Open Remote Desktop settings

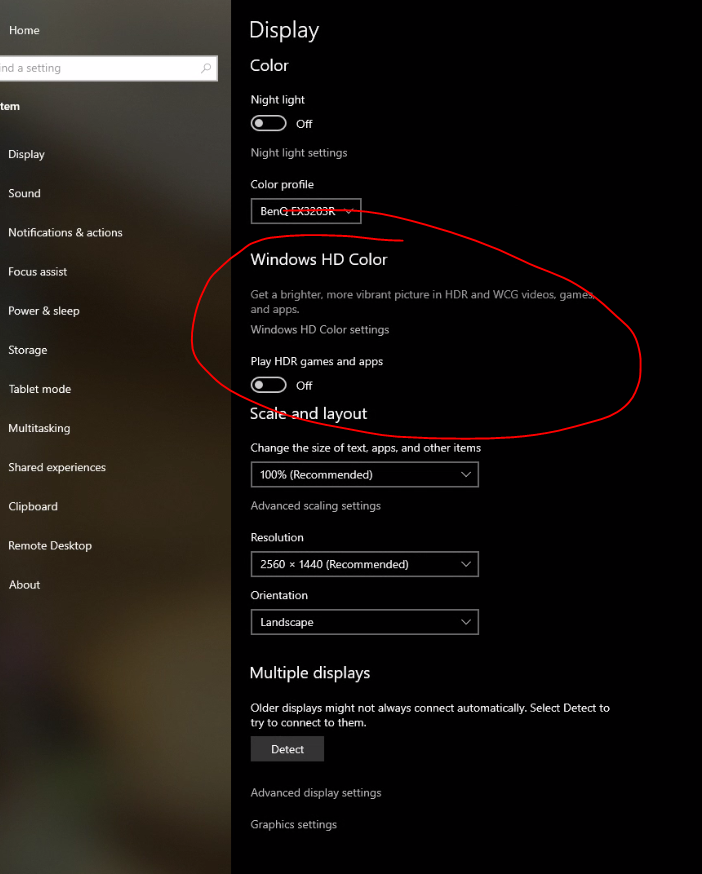pyautogui.click(x=50, y=546)
